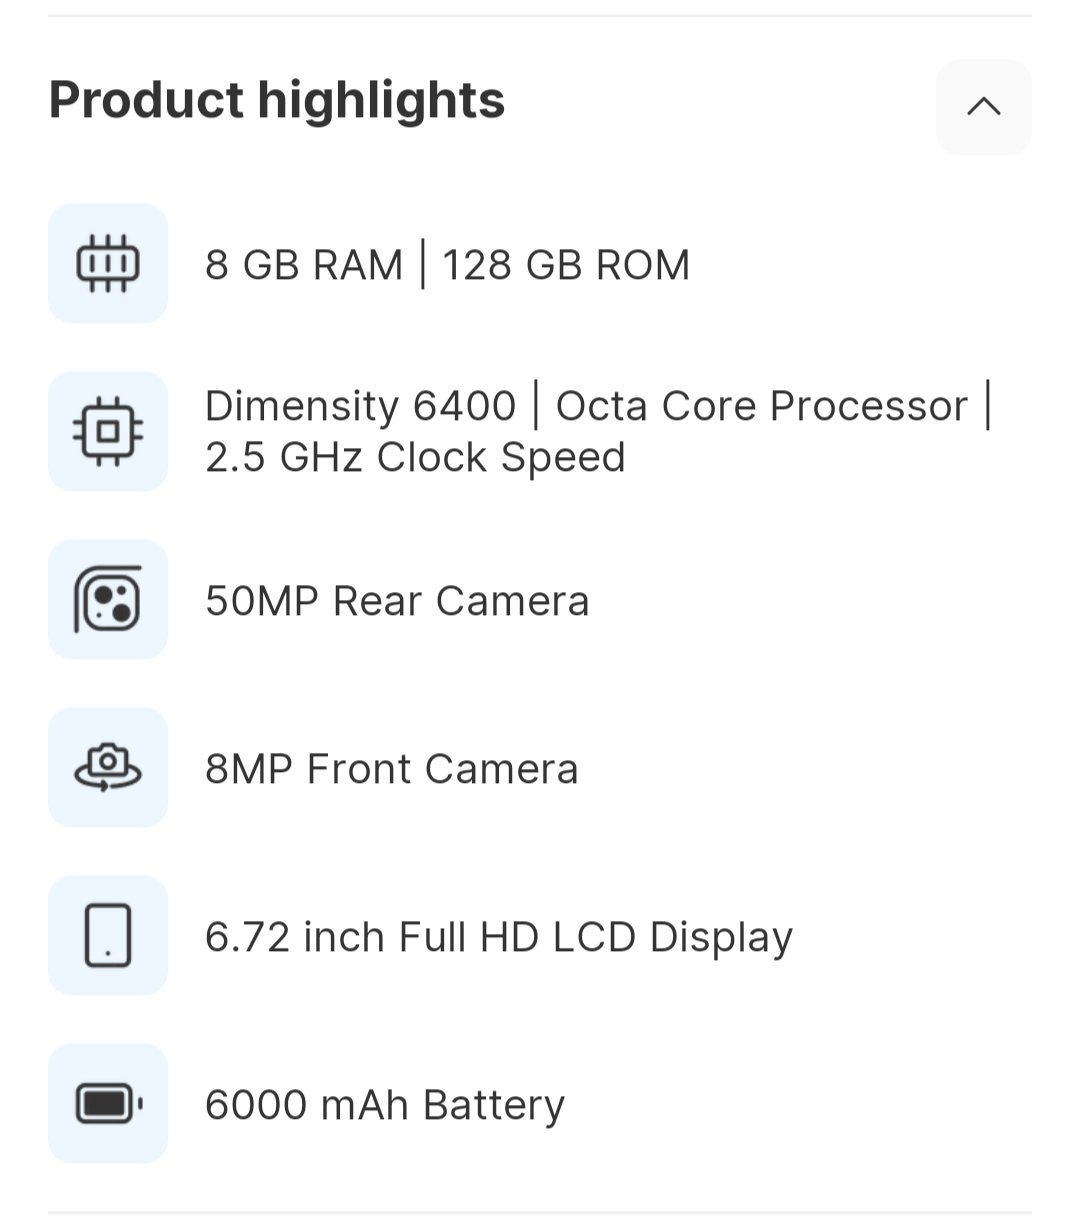The width and height of the screenshot is (1080, 1220).
Task: Tap the 128 GB ROM text
Action: [566, 265]
